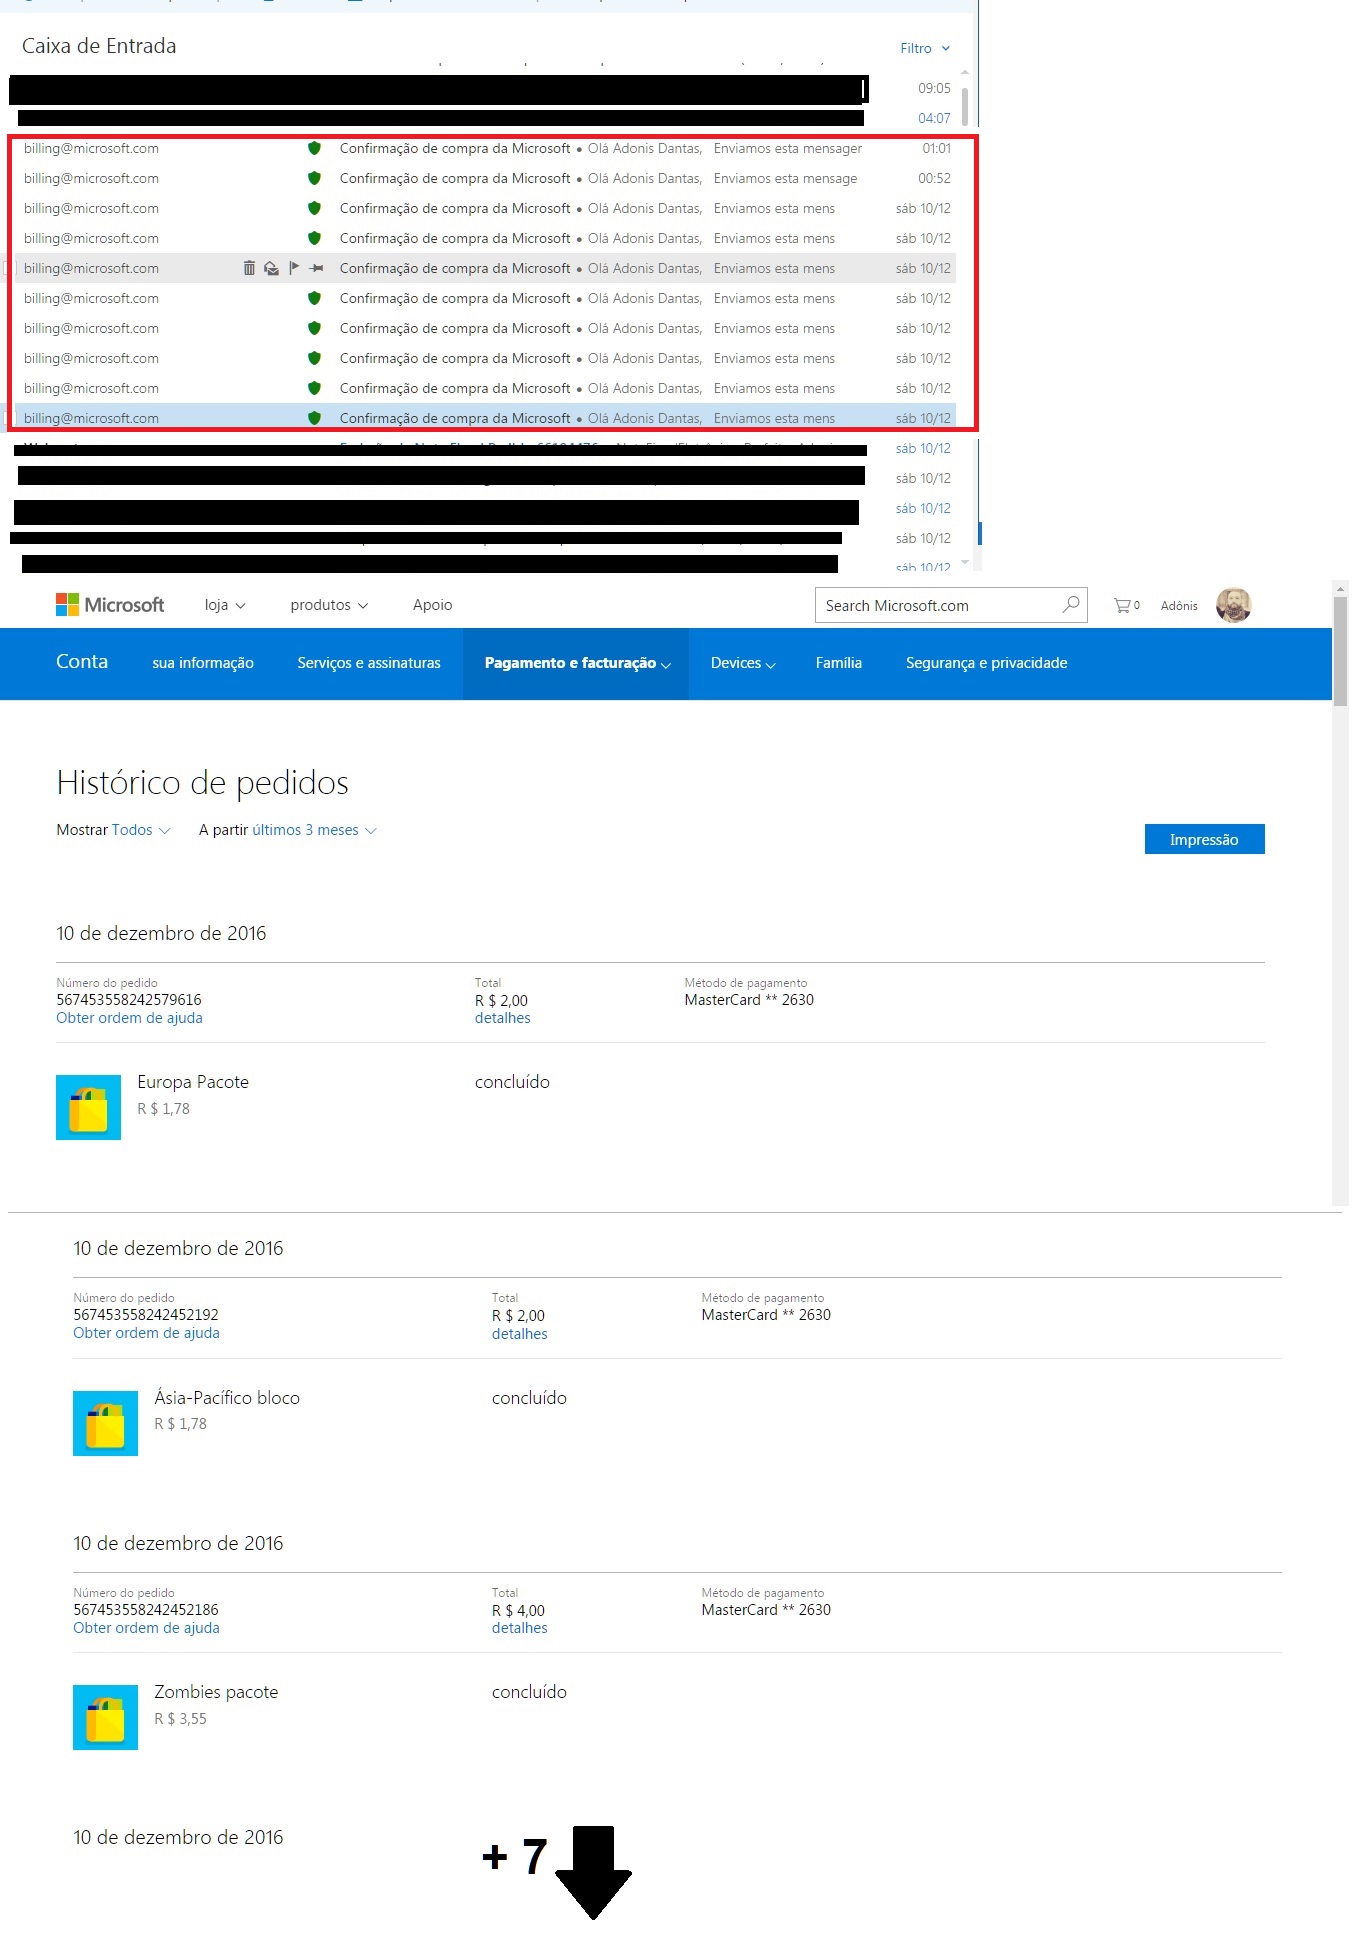Click the Ásia-Pacífico bloco product icon
Screen dimensions: 1360x1936
point(105,1423)
